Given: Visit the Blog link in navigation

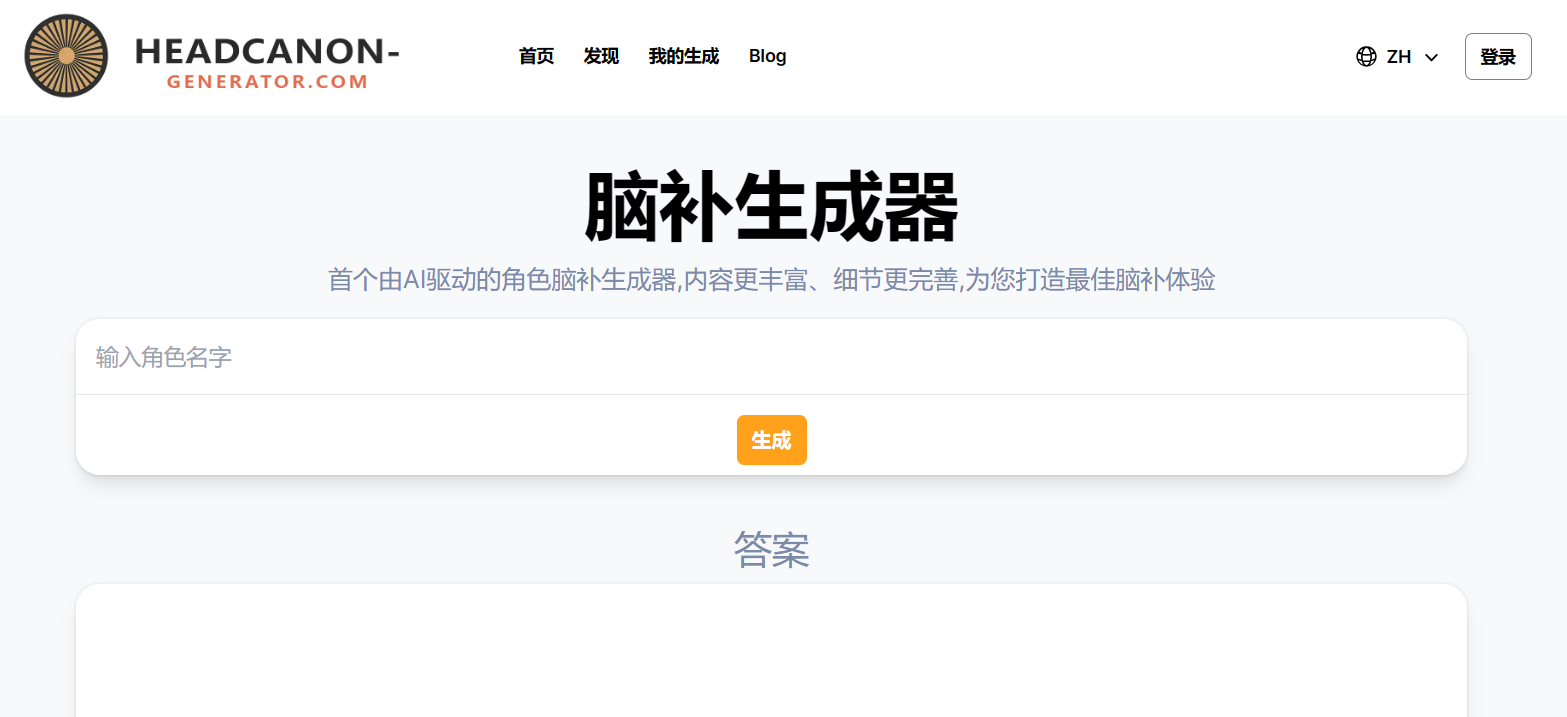Looking at the screenshot, I should point(767,57).
